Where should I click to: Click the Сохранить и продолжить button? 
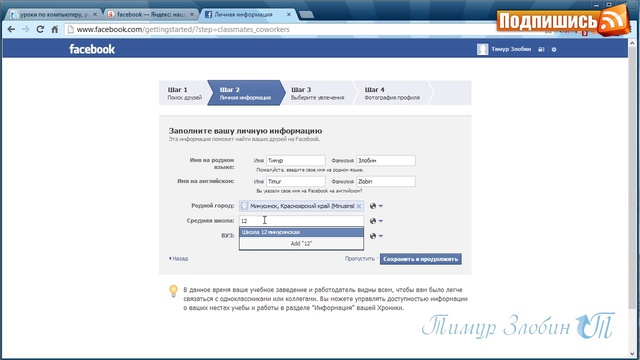pyautogui.click(x=420, y=259)
